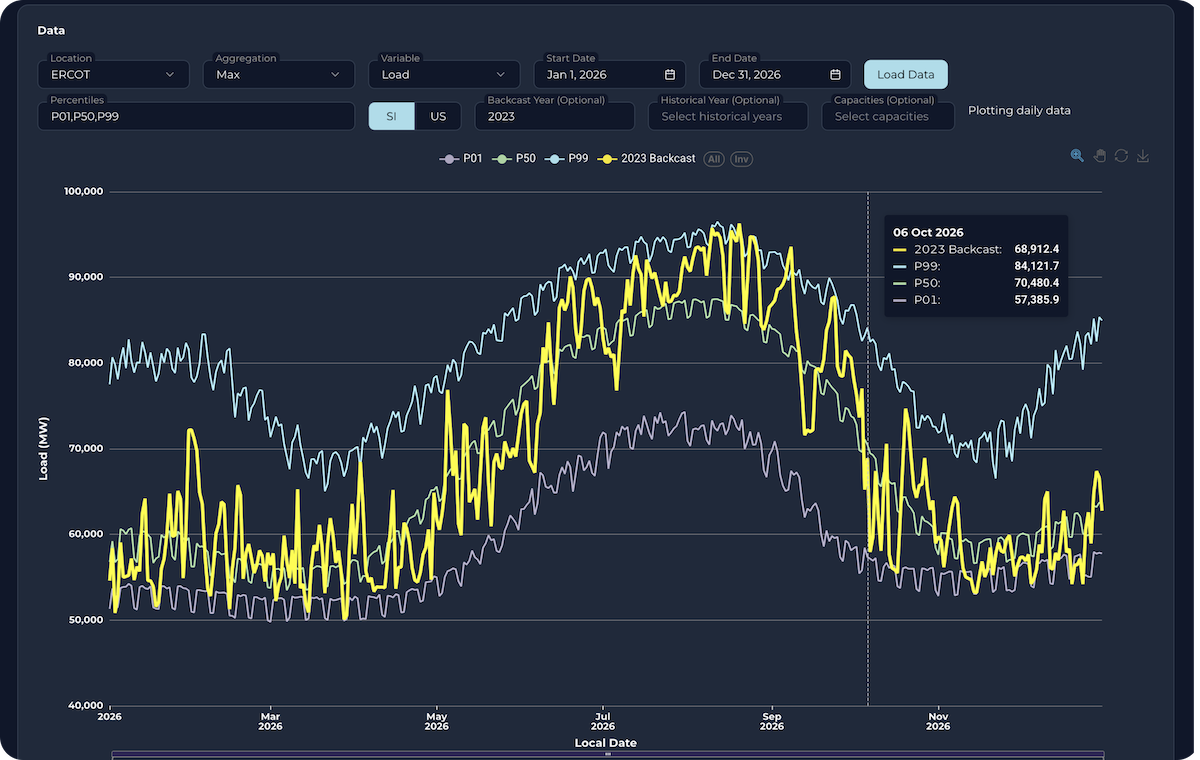Open the Location dropdown showing ERCOT

pos(113,75)
